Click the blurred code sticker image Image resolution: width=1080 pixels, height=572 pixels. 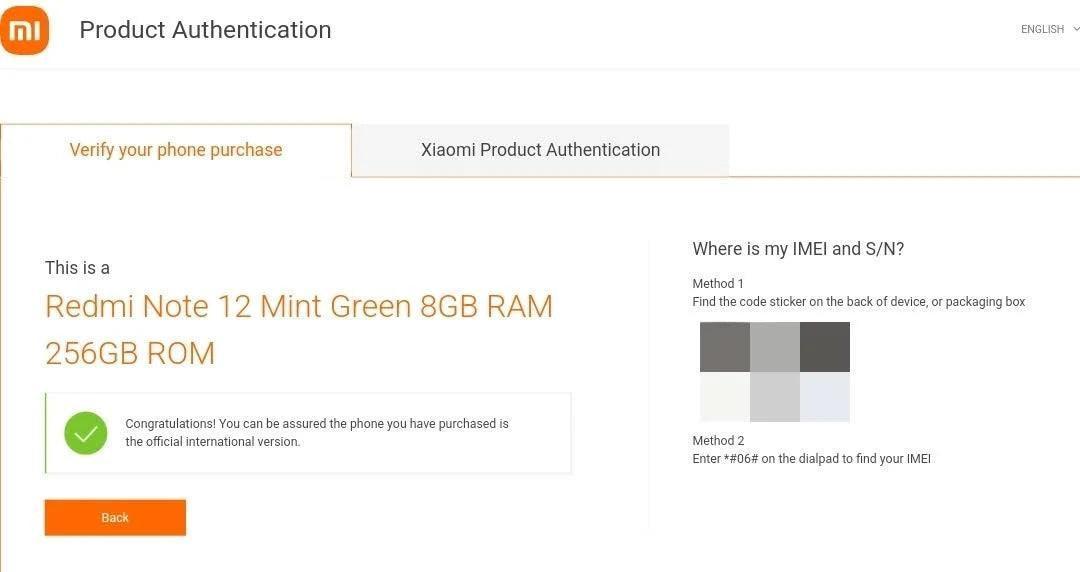point(774,371)
